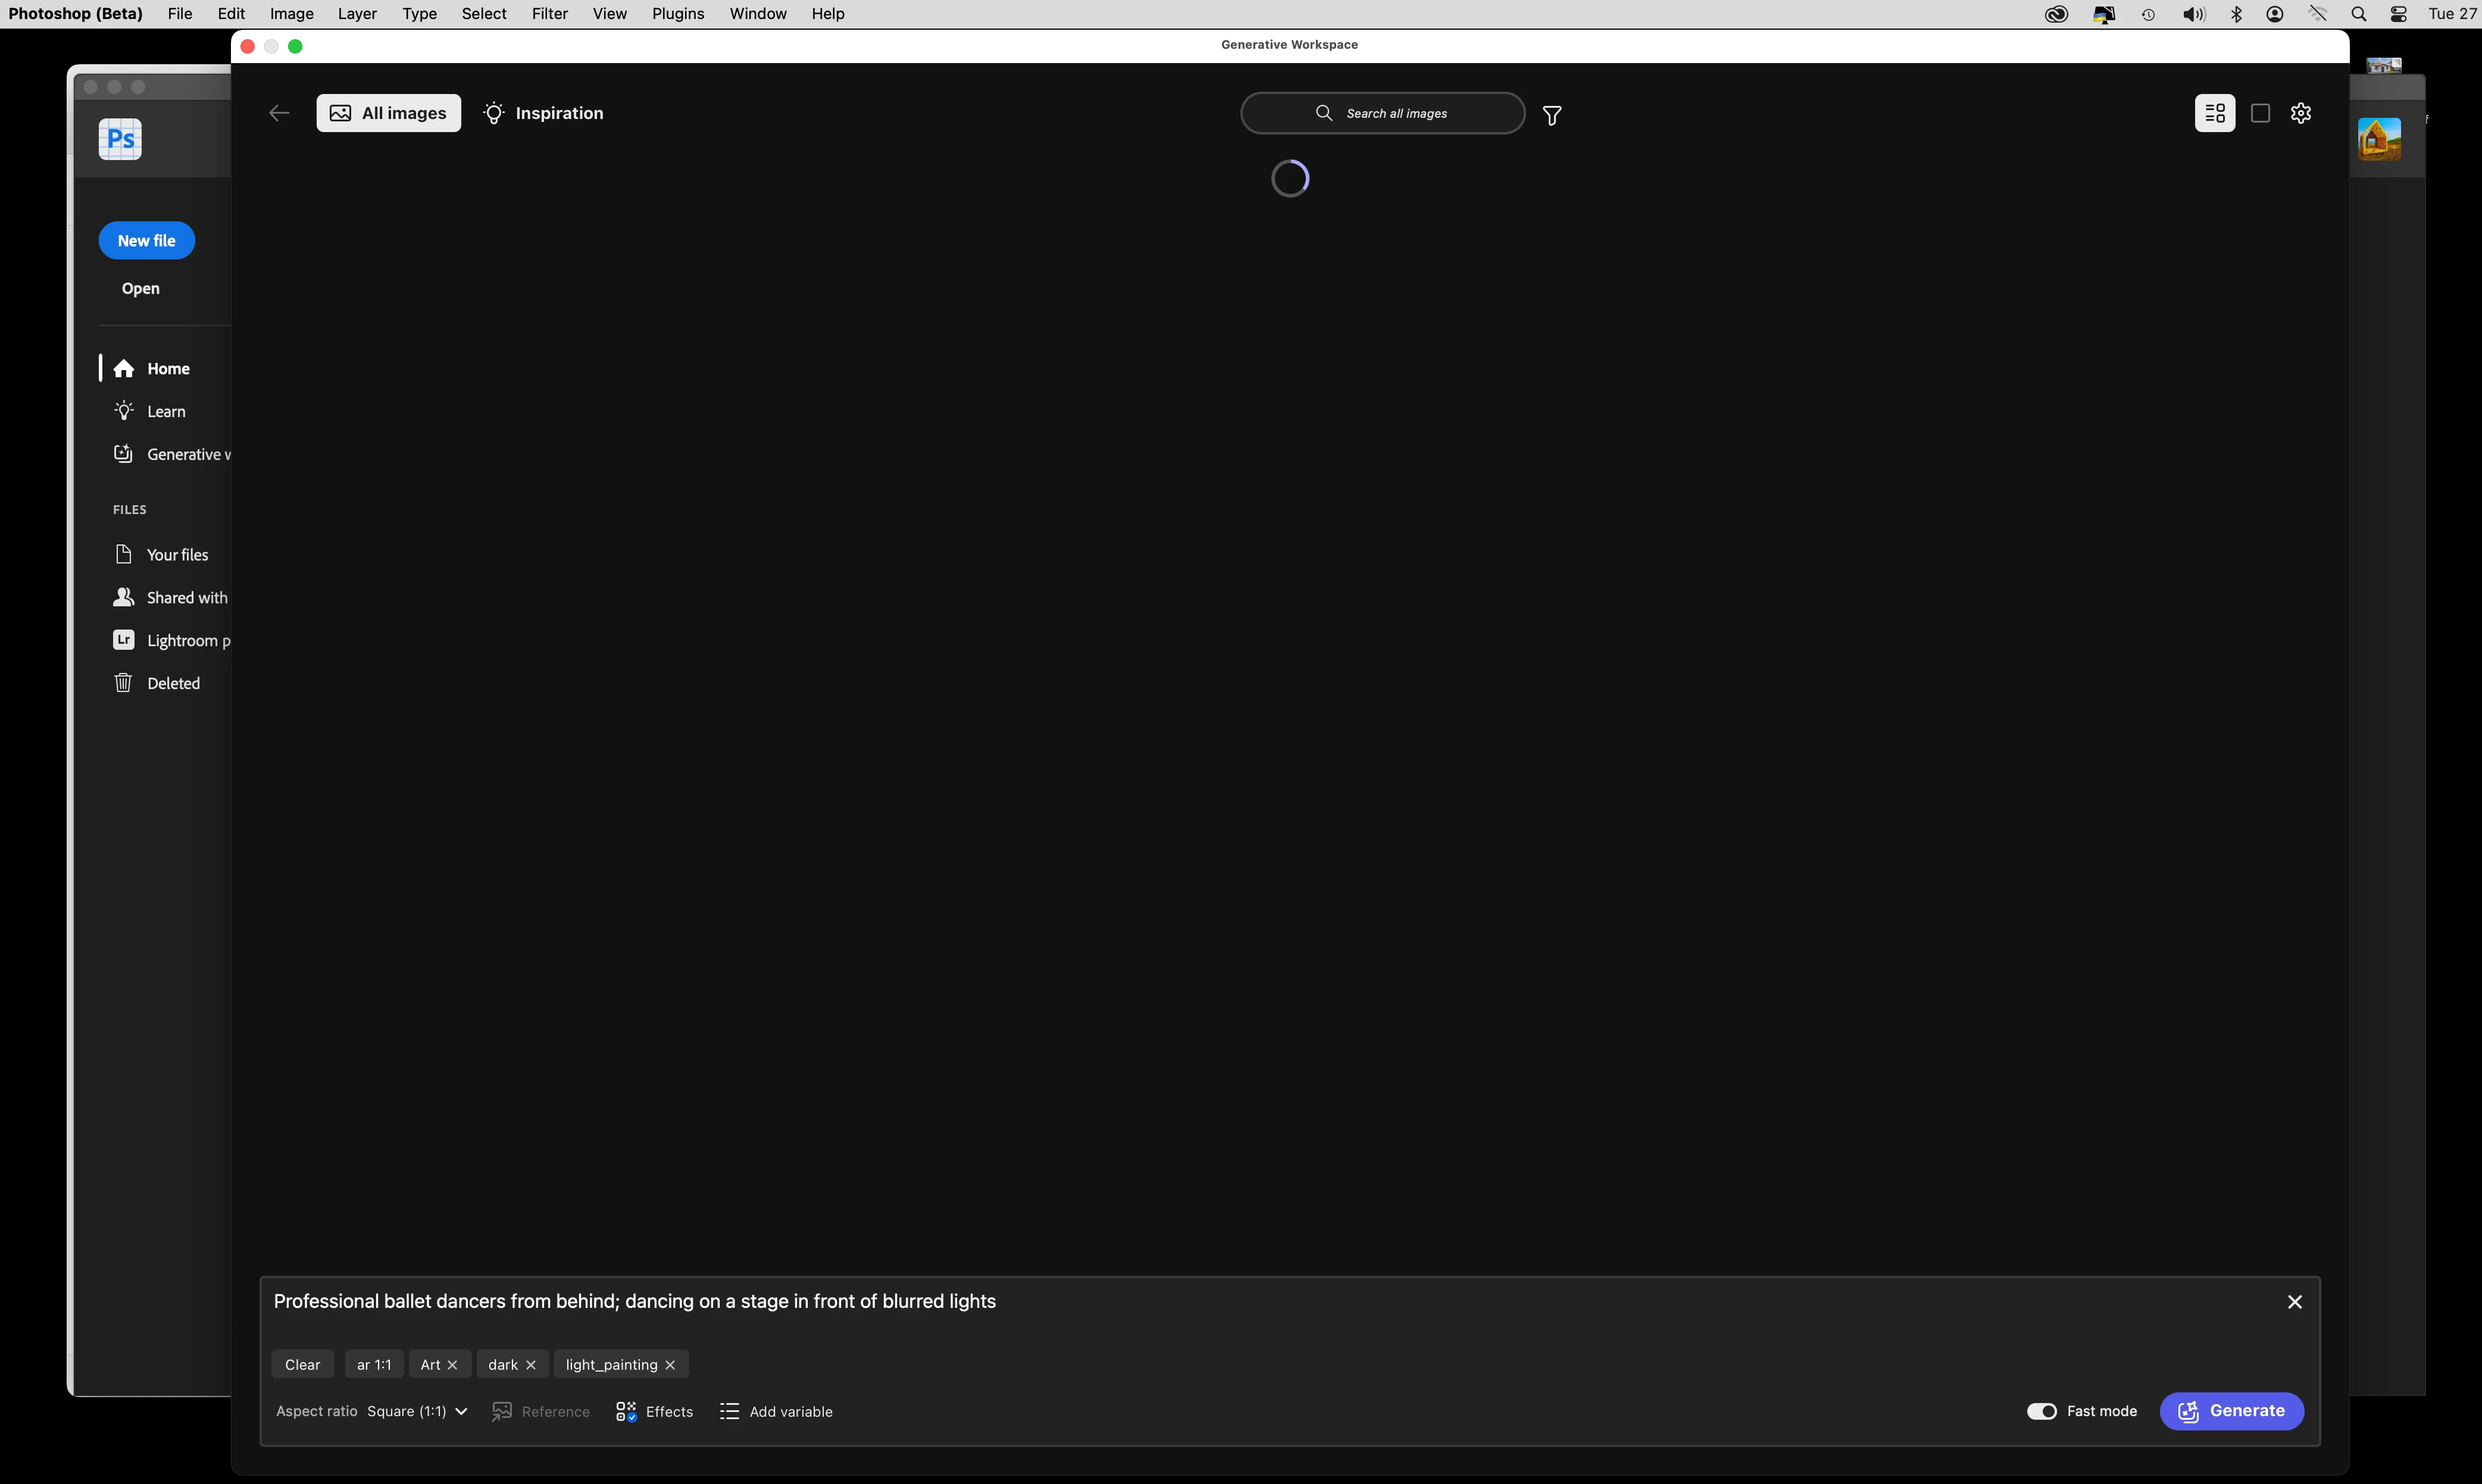2482x1484 pixels.
Task: Open the Filter menu in menu bar
Action: pos(549,14)
